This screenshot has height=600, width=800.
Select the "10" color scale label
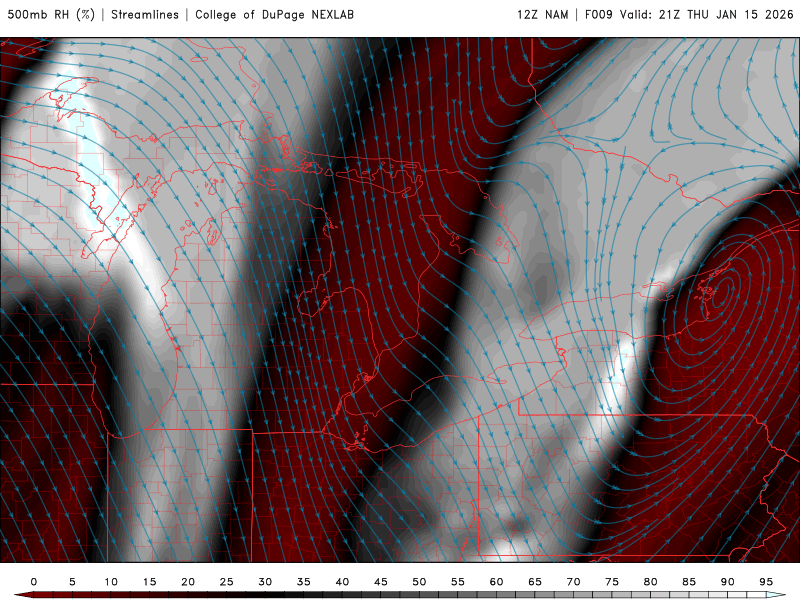[x=111, y=582]
